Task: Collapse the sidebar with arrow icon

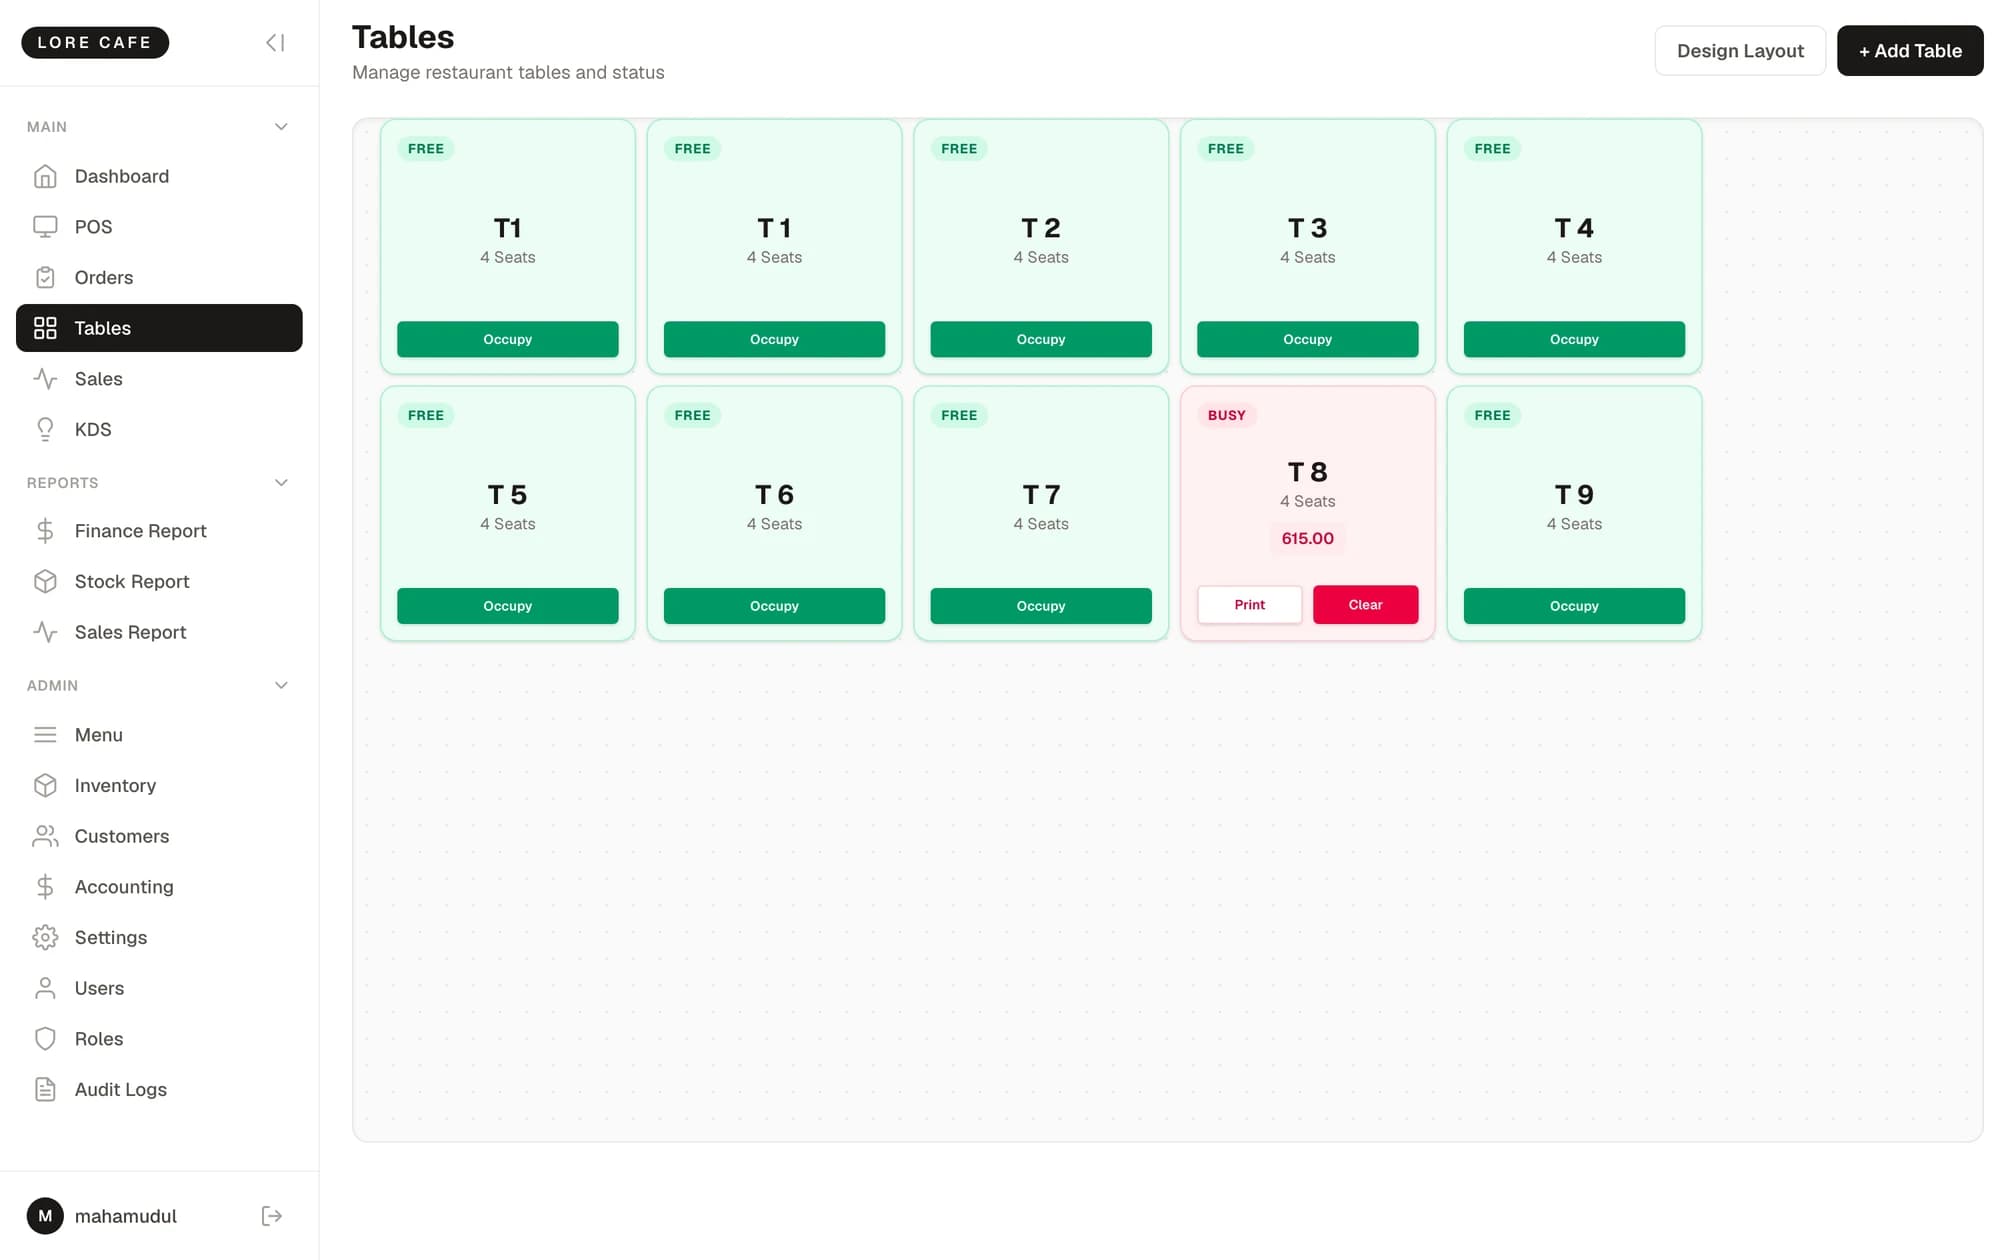Action: 275,42
